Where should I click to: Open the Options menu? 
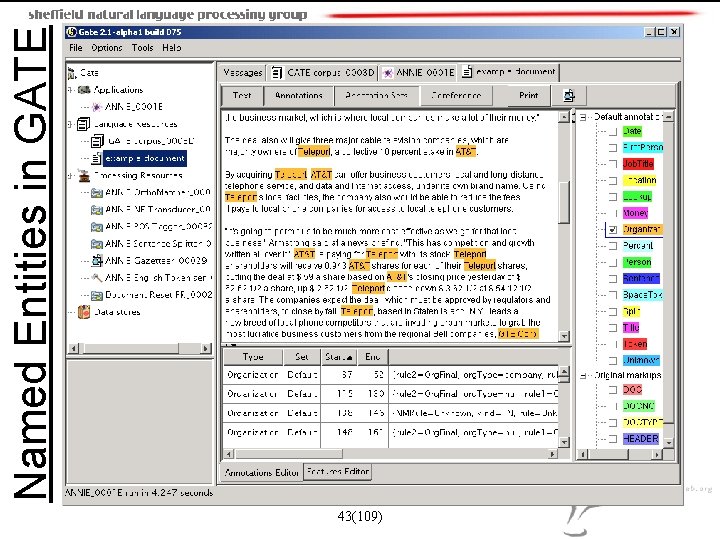pos(107,48)
